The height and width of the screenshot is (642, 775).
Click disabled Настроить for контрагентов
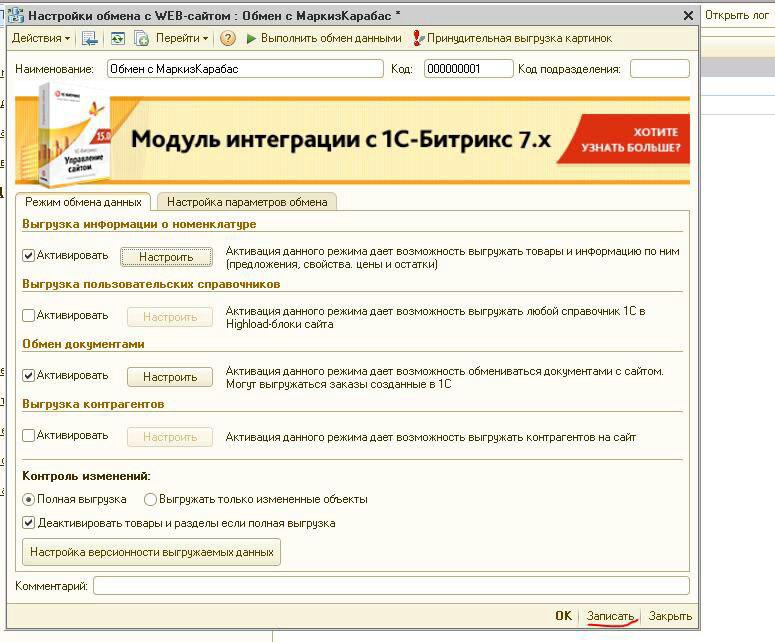pos(170,437)
